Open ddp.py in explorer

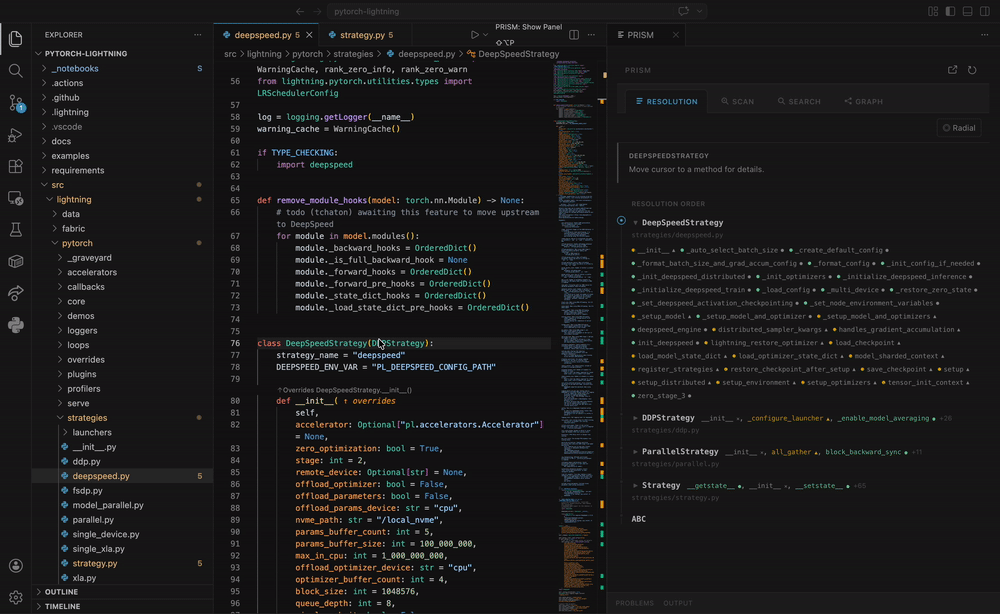(86, 462)
